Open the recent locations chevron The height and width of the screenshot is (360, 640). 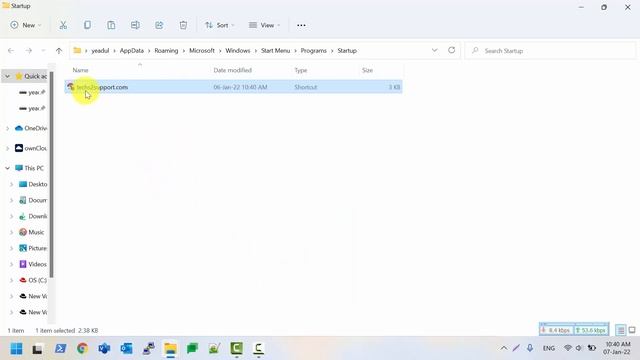[43, 51]
